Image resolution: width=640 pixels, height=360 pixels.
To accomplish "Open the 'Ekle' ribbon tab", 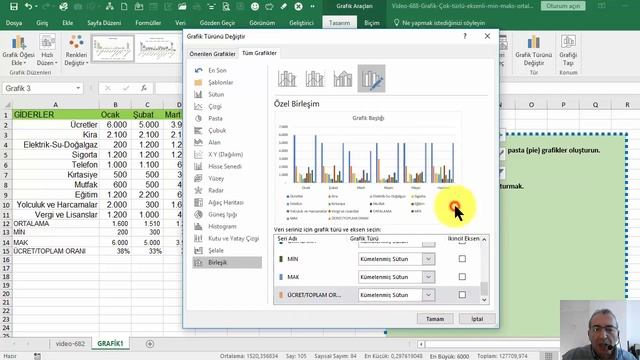I will coord(68,23).
